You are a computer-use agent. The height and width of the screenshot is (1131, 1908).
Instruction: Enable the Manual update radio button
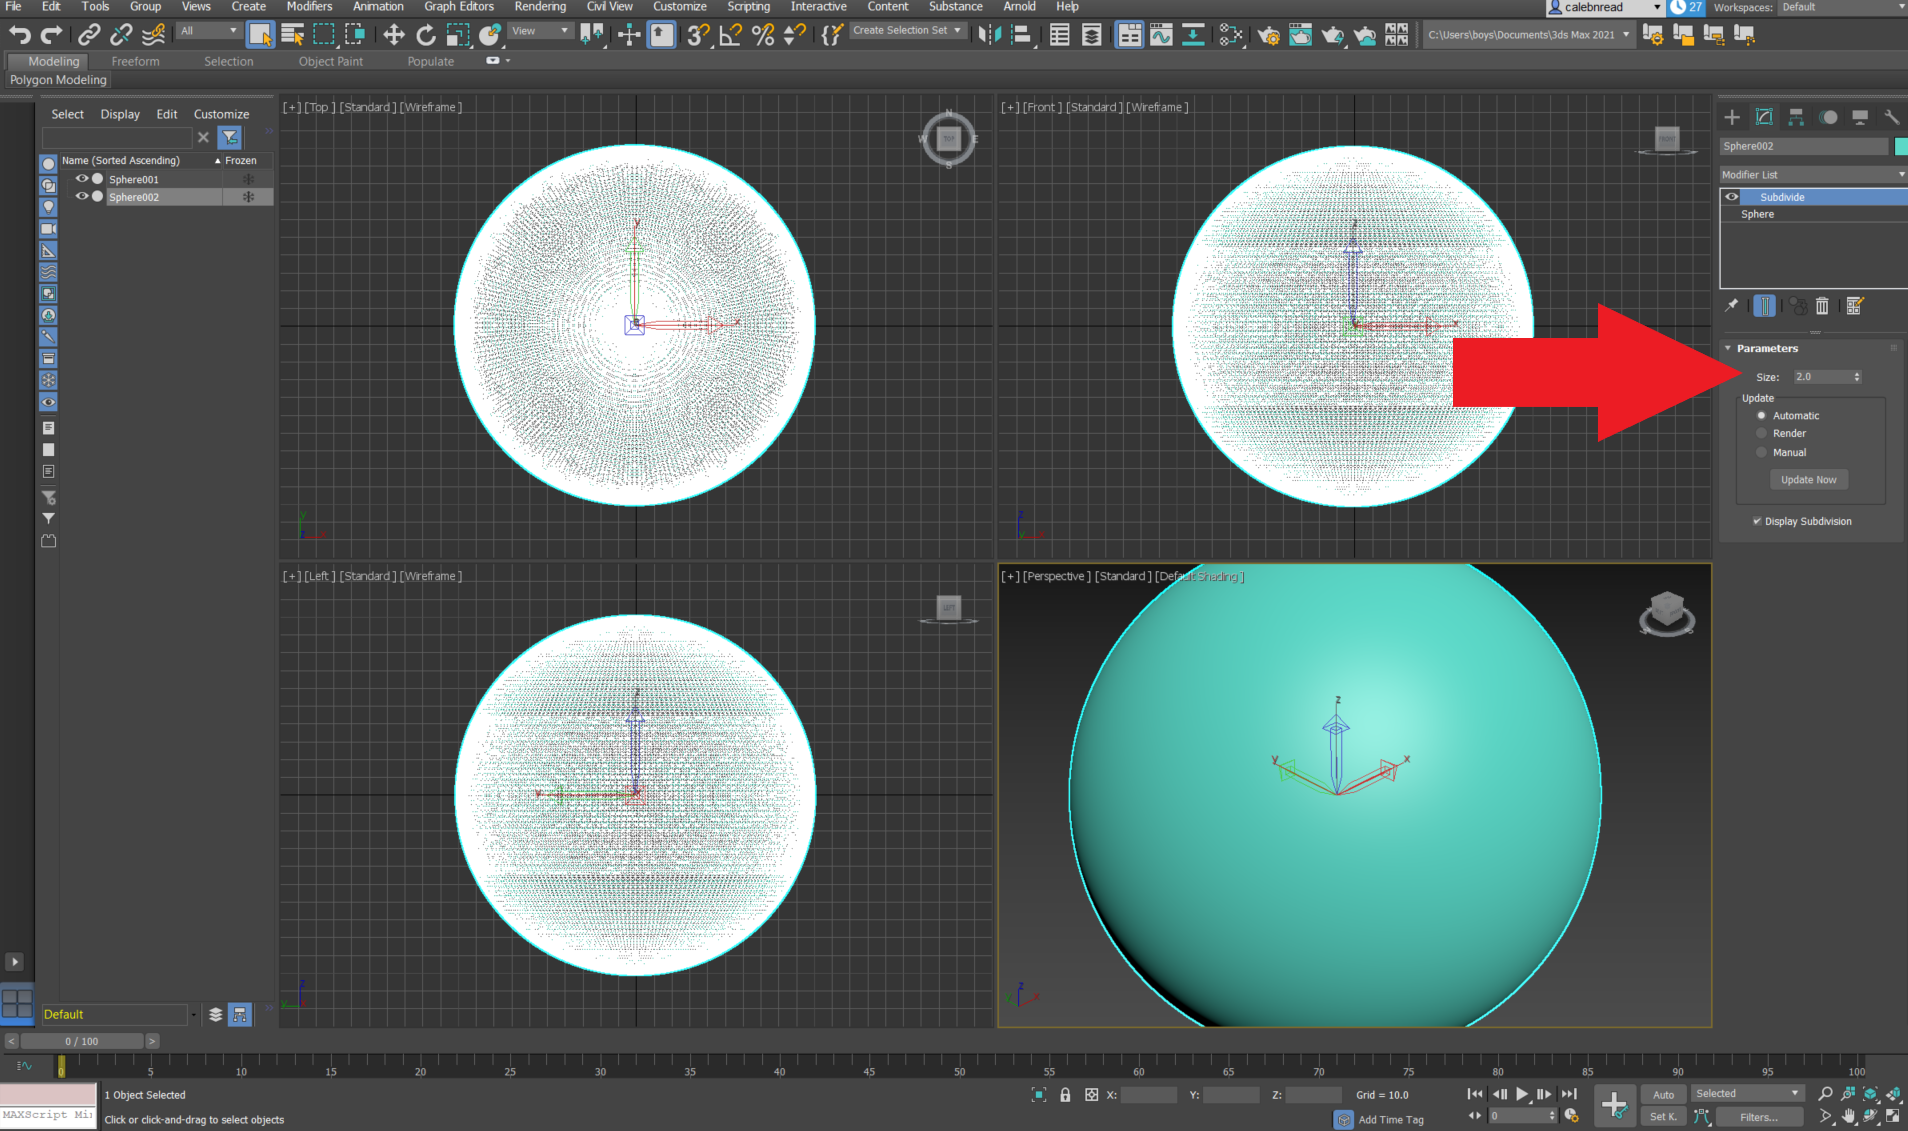(x=1762, y=452)
